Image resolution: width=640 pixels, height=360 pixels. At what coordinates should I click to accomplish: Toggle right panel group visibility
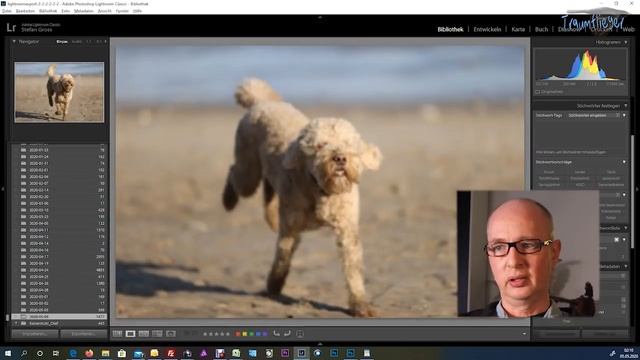pyautogui.click(x=637, y=189)
